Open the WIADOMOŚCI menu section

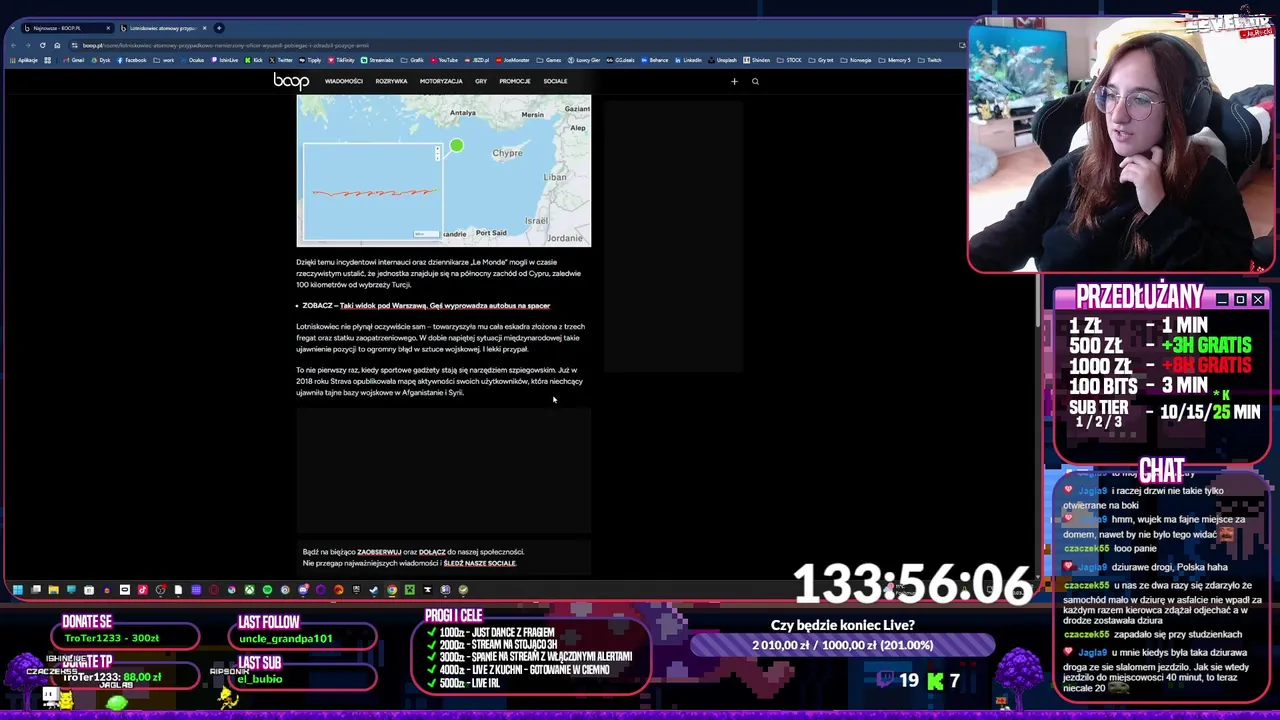(344, 81)
